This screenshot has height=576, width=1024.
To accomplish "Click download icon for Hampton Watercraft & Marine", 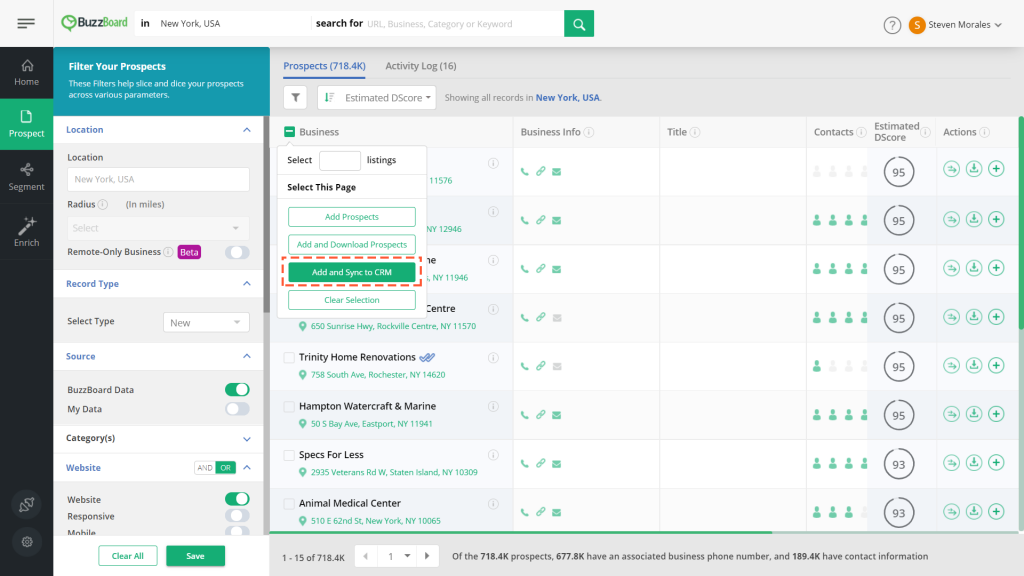I will click(x=974, y=414).
